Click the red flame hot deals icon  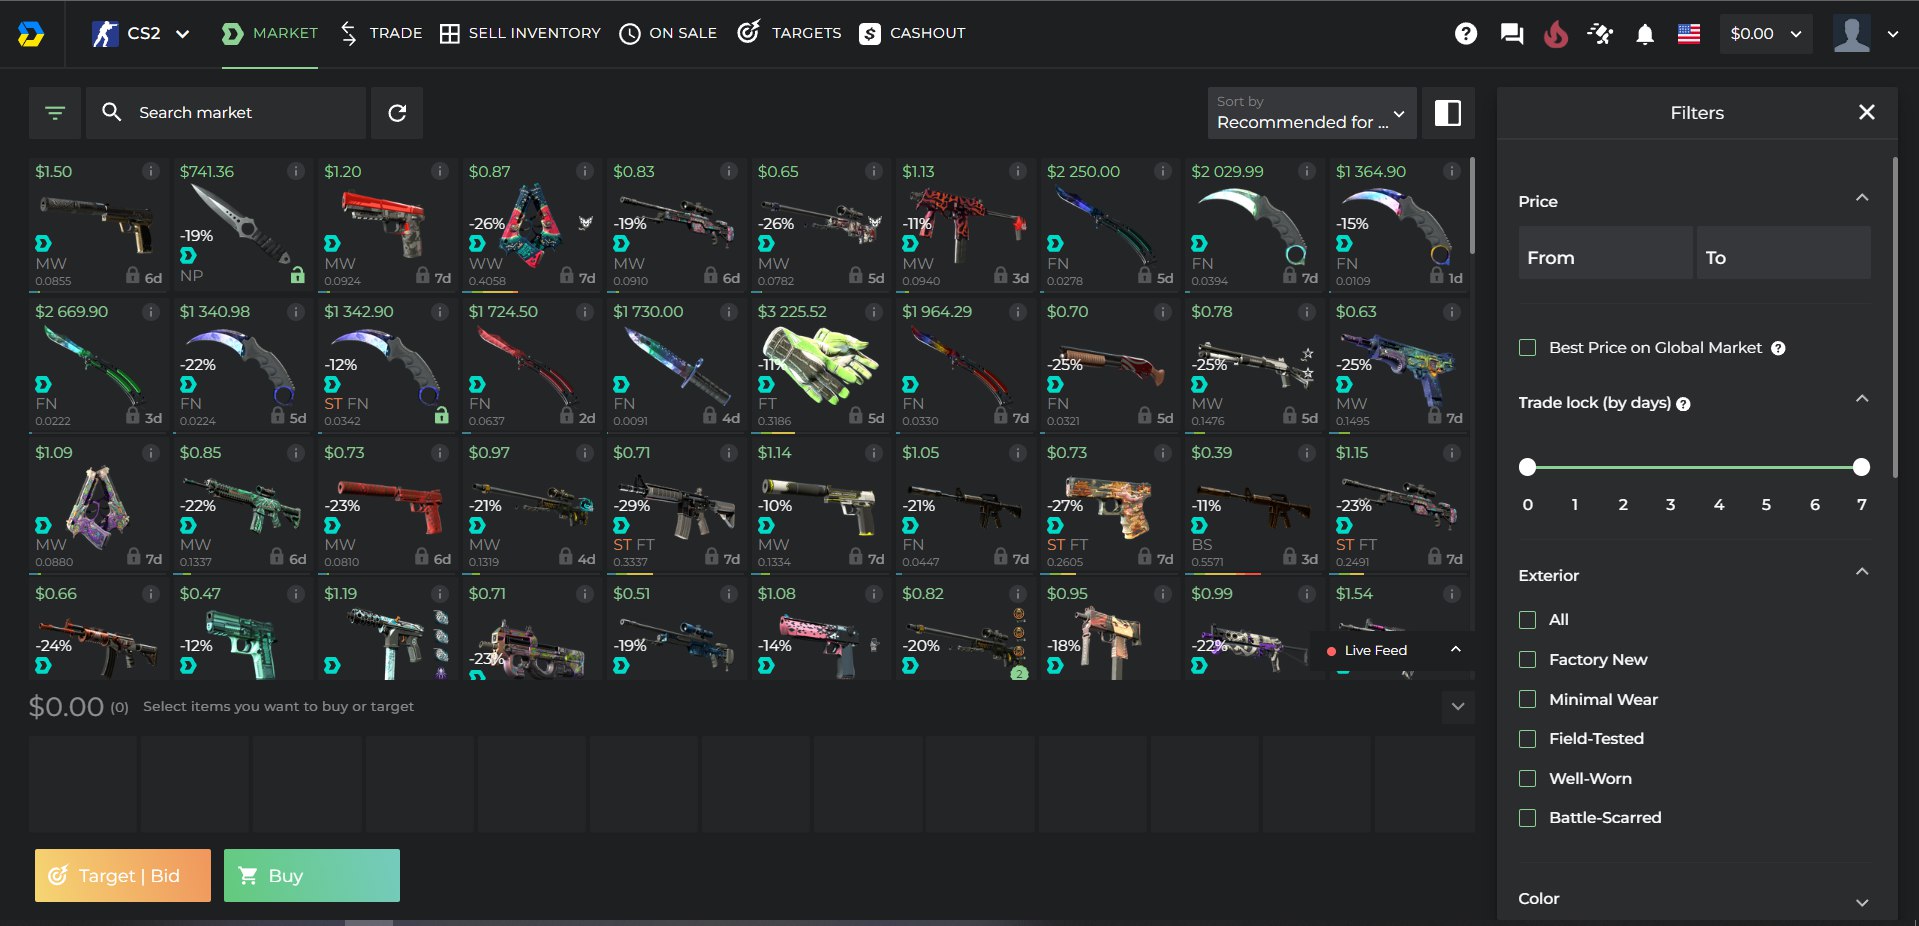tap(1556, 34)
